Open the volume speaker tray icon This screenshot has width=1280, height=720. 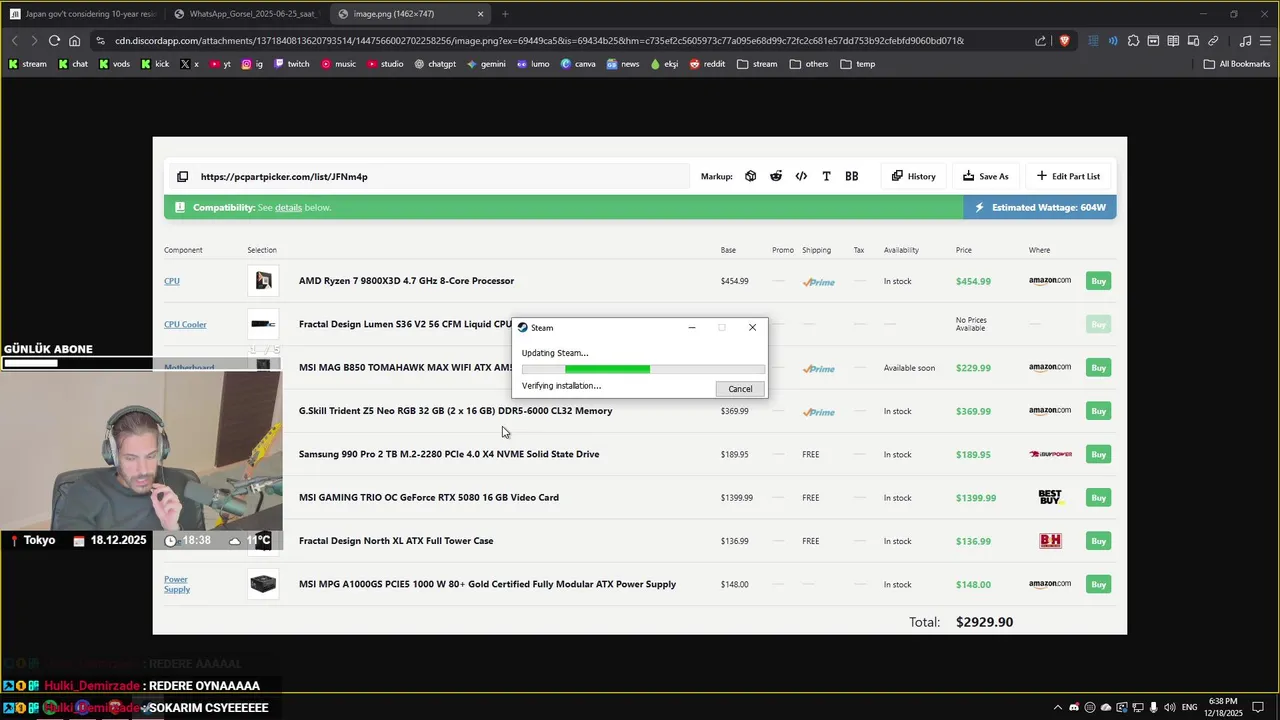tap(1169, 707)
